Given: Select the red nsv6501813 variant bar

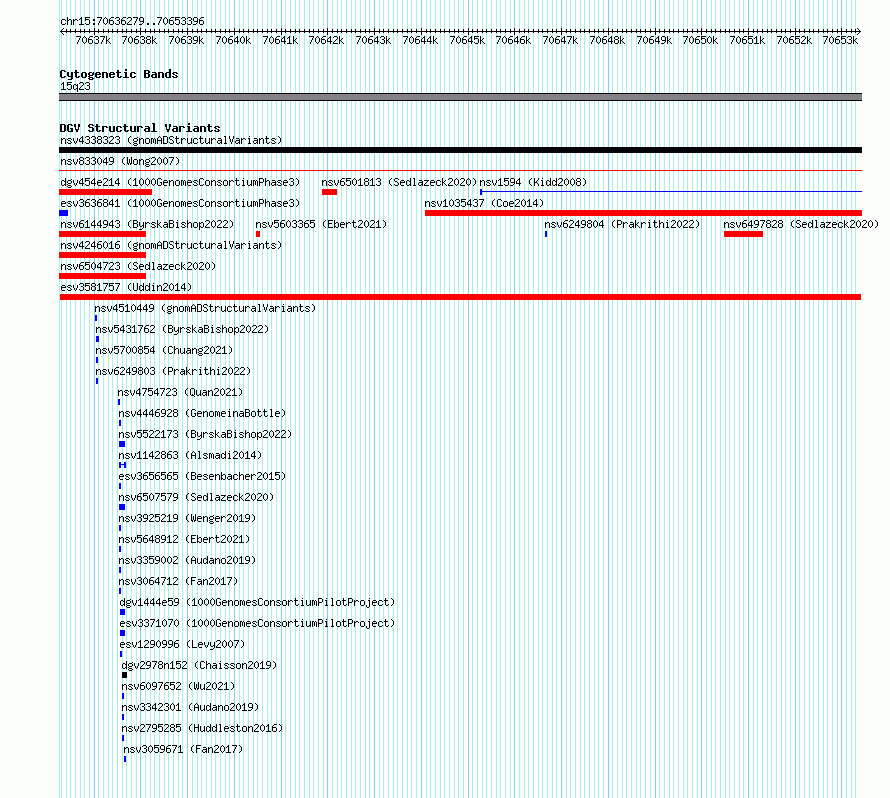Looking at the screenshot, I should 329,192.
